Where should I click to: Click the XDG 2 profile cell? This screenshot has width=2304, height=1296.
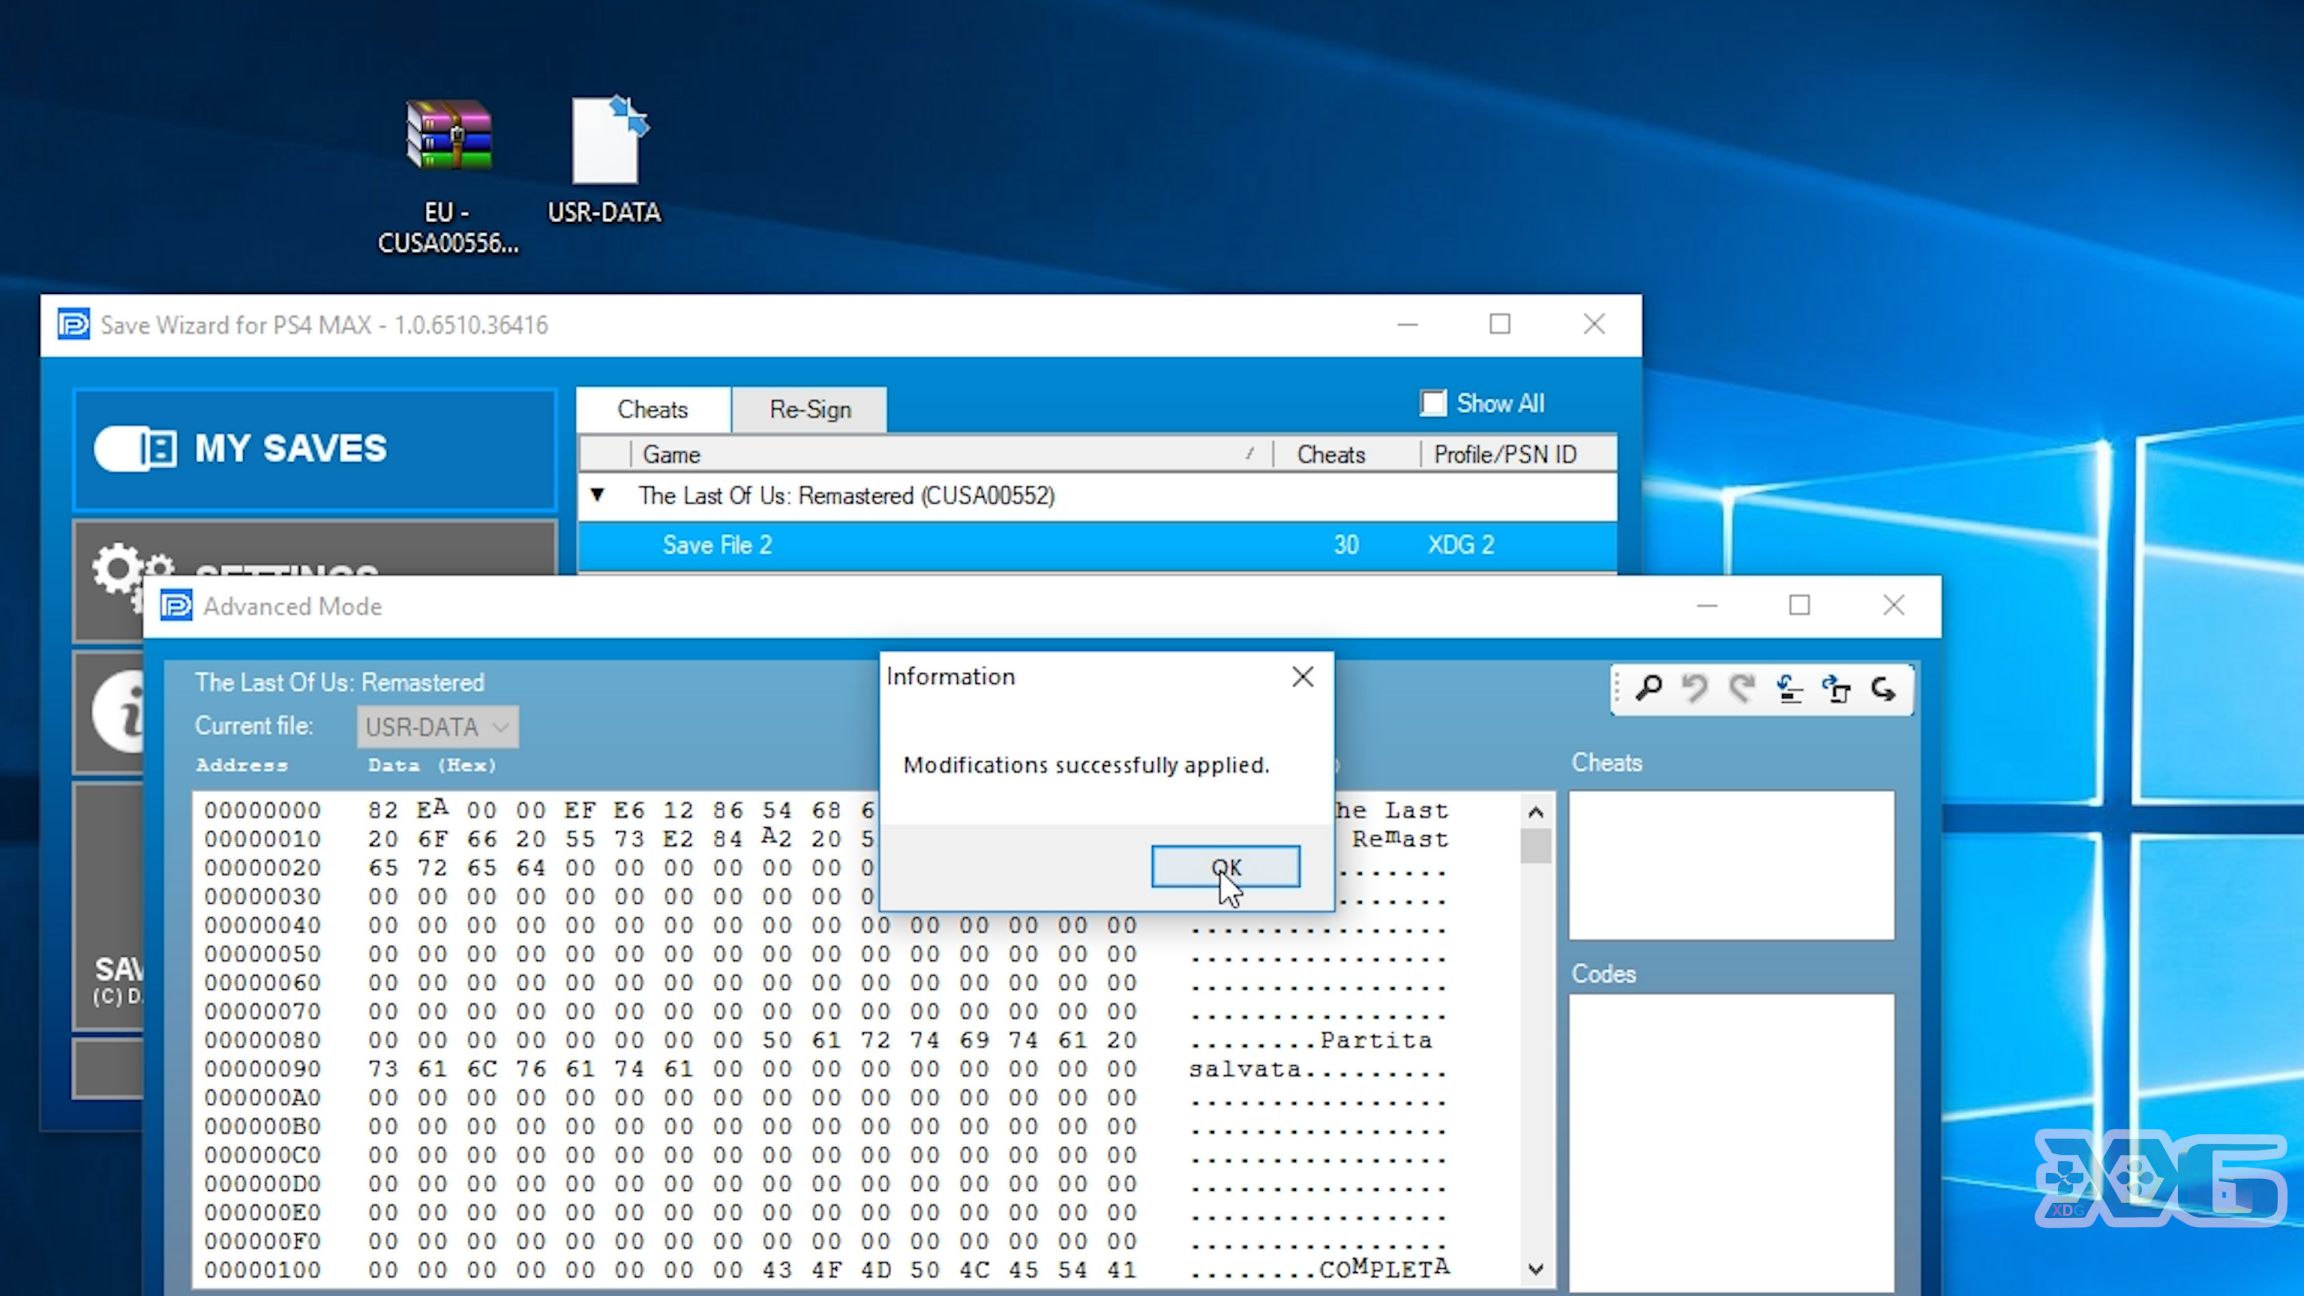point(1461,545)
